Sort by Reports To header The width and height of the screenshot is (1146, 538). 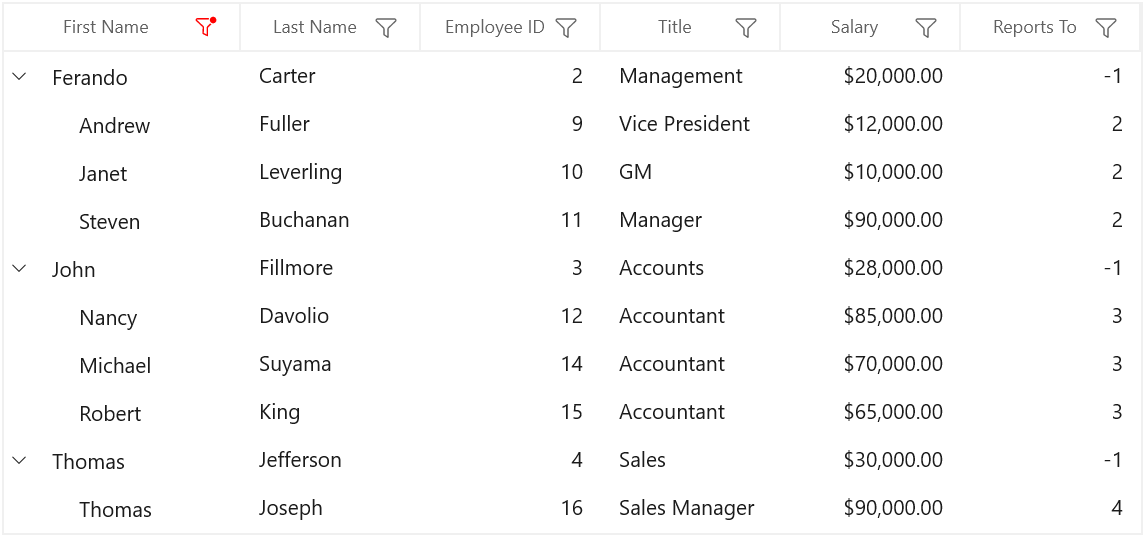pyautogui.click(x=1035, y=28)
